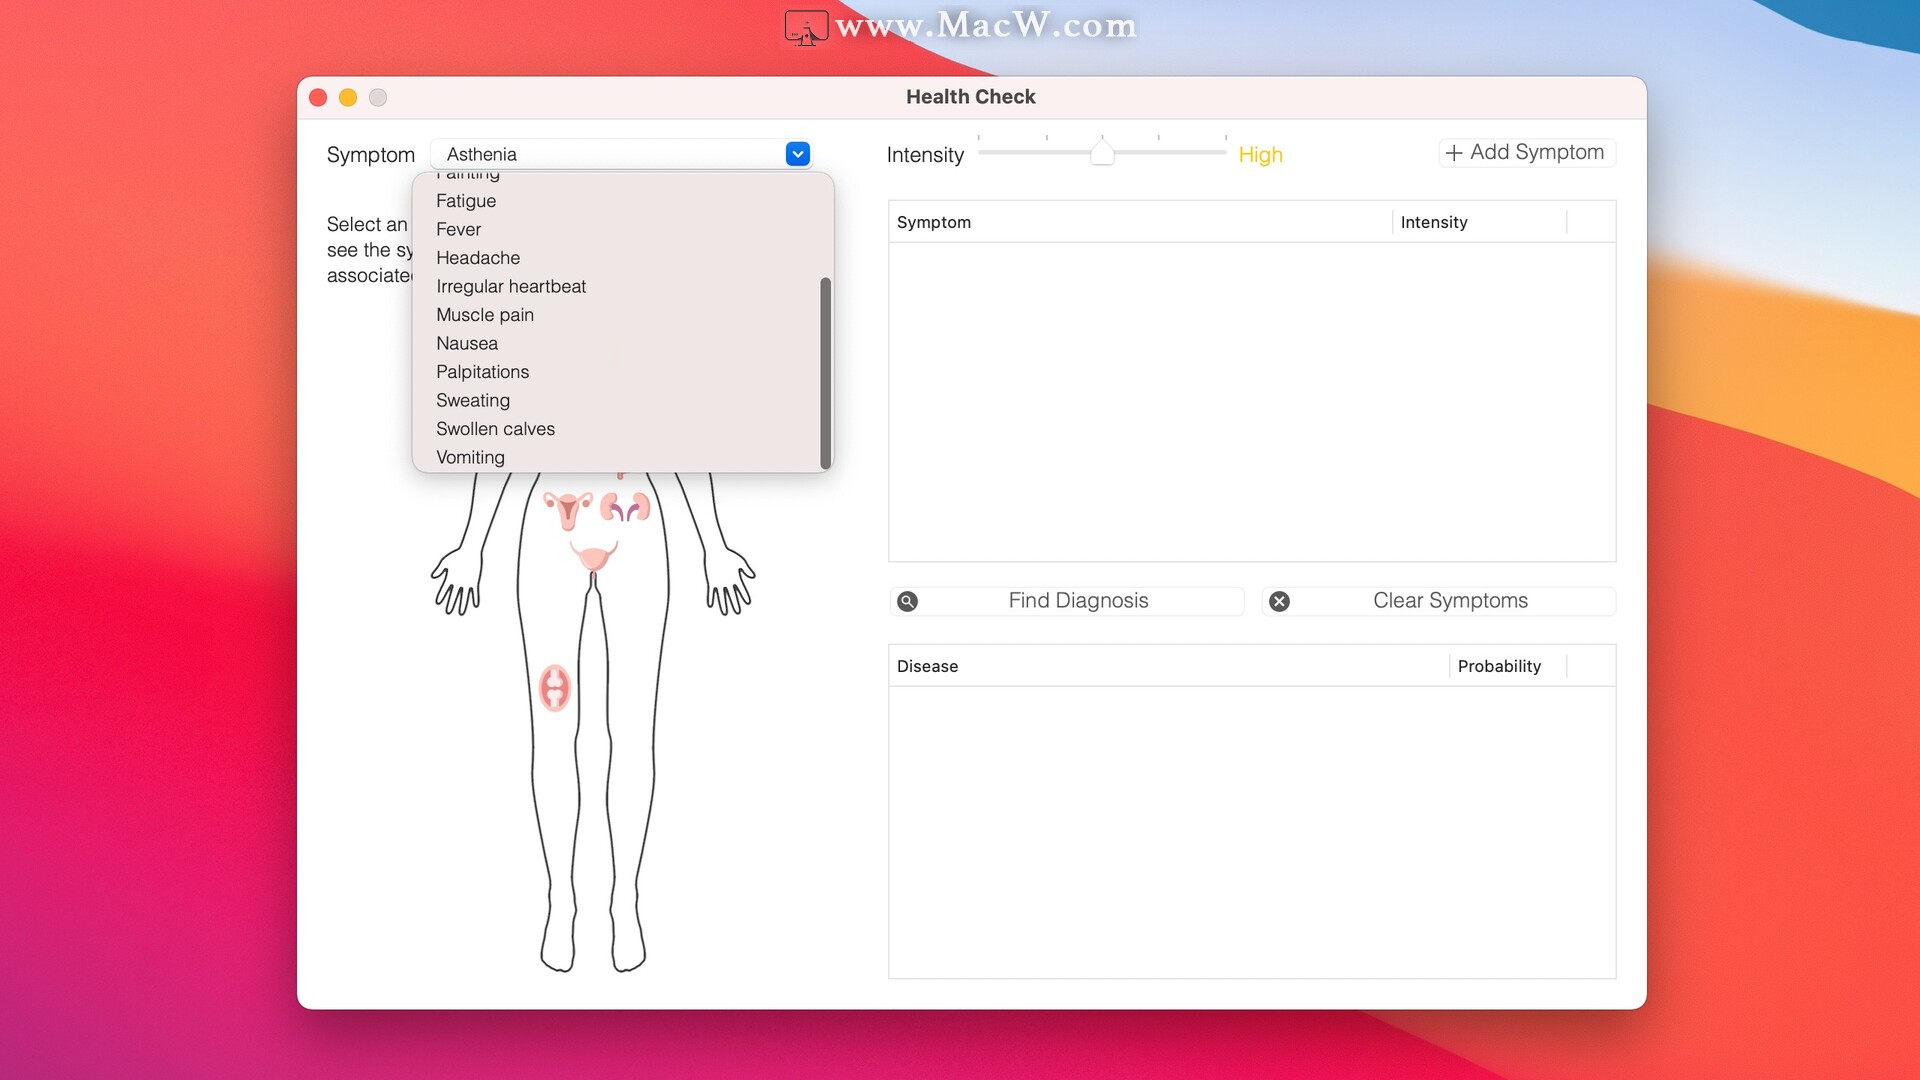Click the Probability column header
The height and width of the screenshot is (1080, 1920).
click(x=1499, y=665)
